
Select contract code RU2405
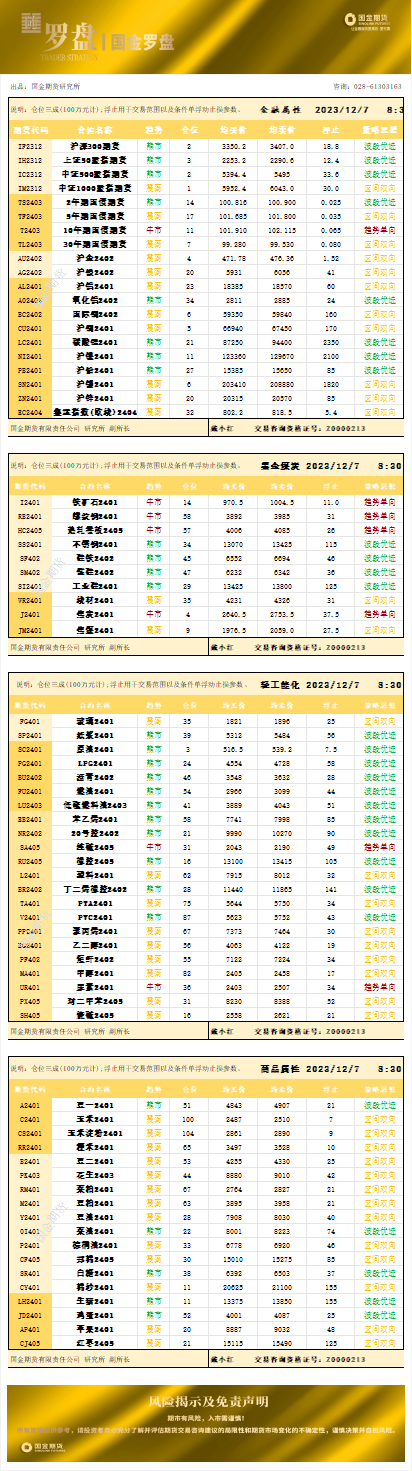30,861
